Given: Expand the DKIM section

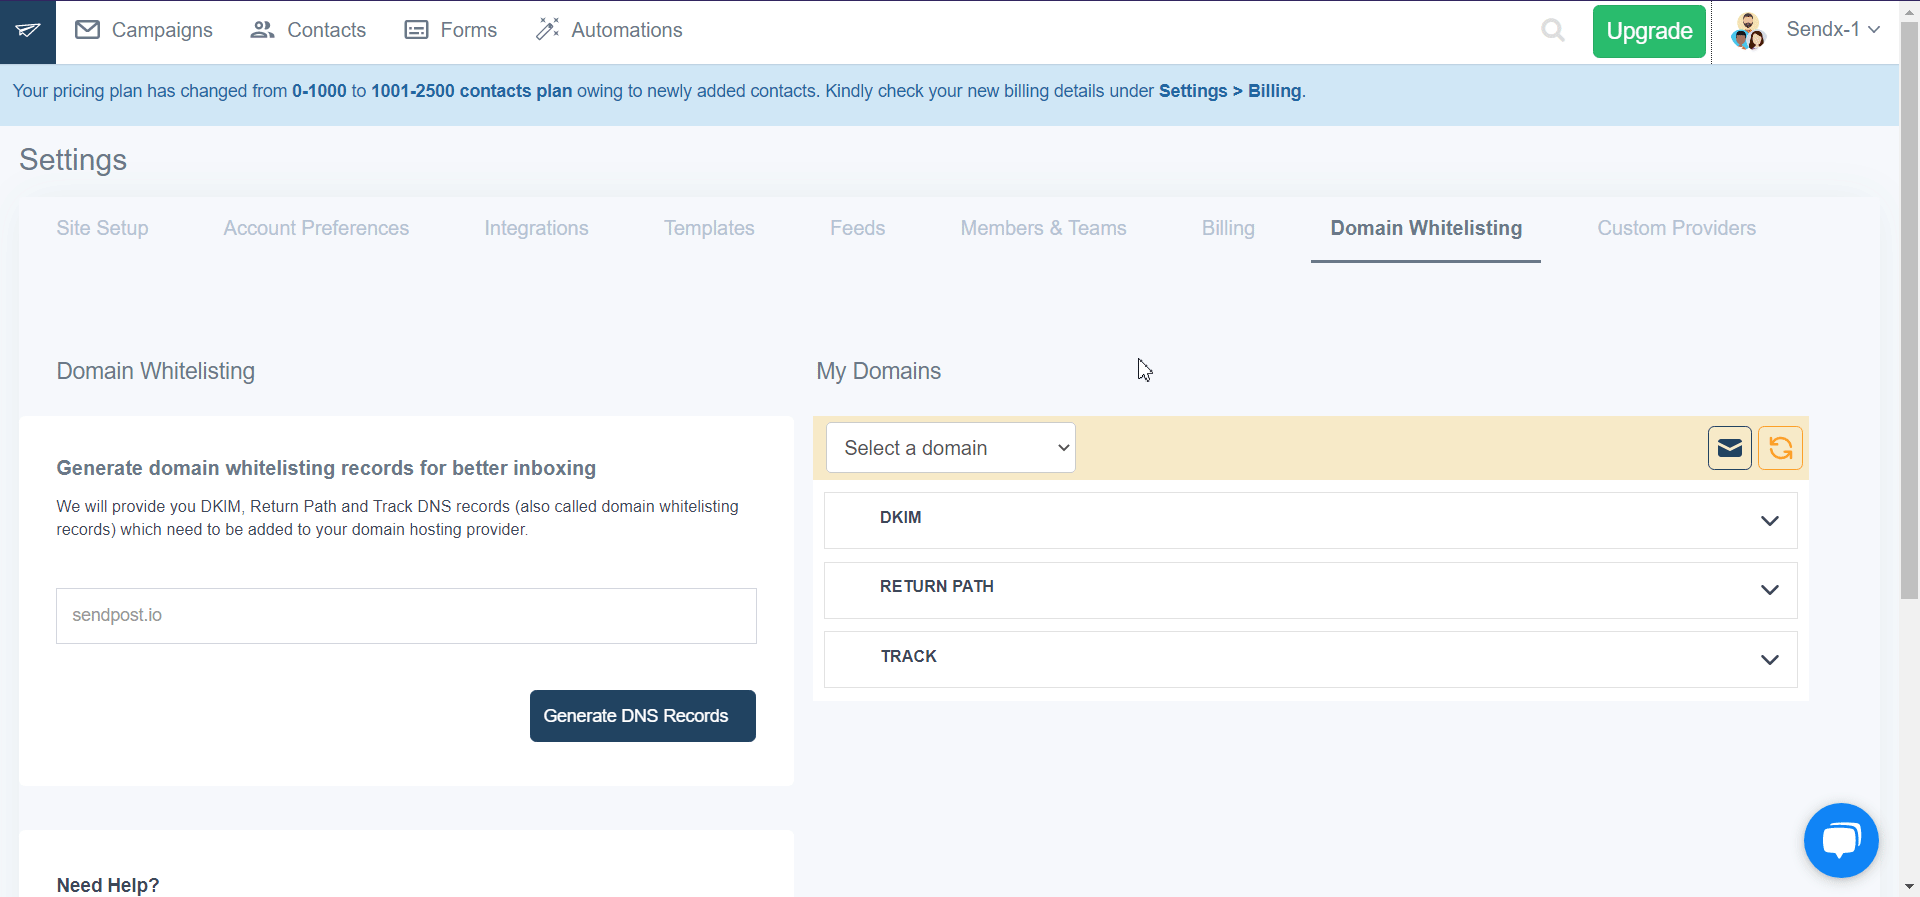Looking at the screenshot, I should (x=1310, y=520).
